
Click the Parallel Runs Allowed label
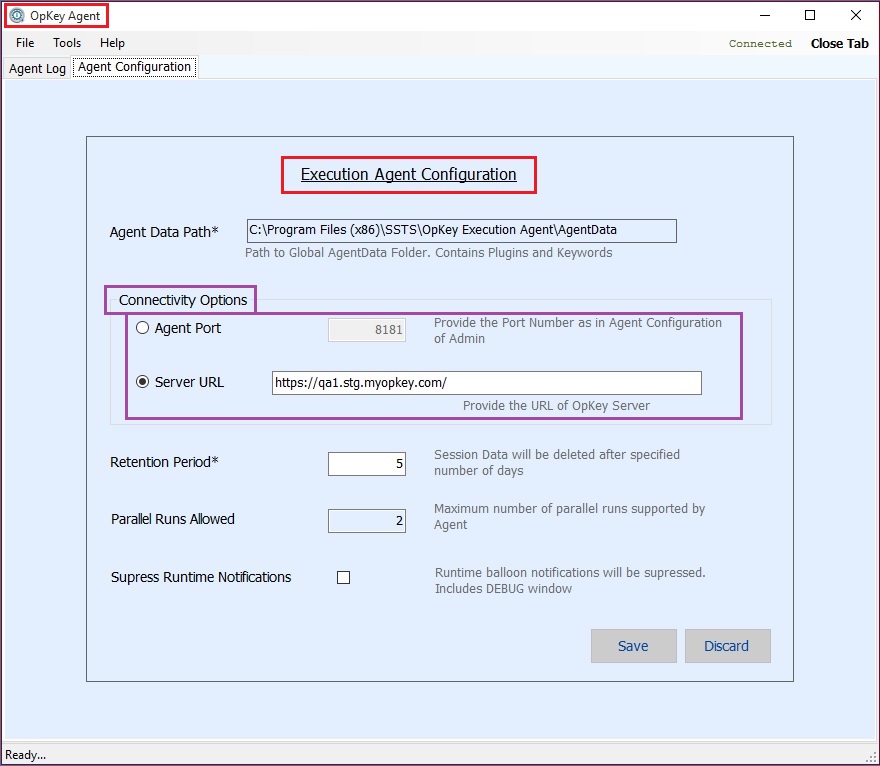(x=172, y=519)
